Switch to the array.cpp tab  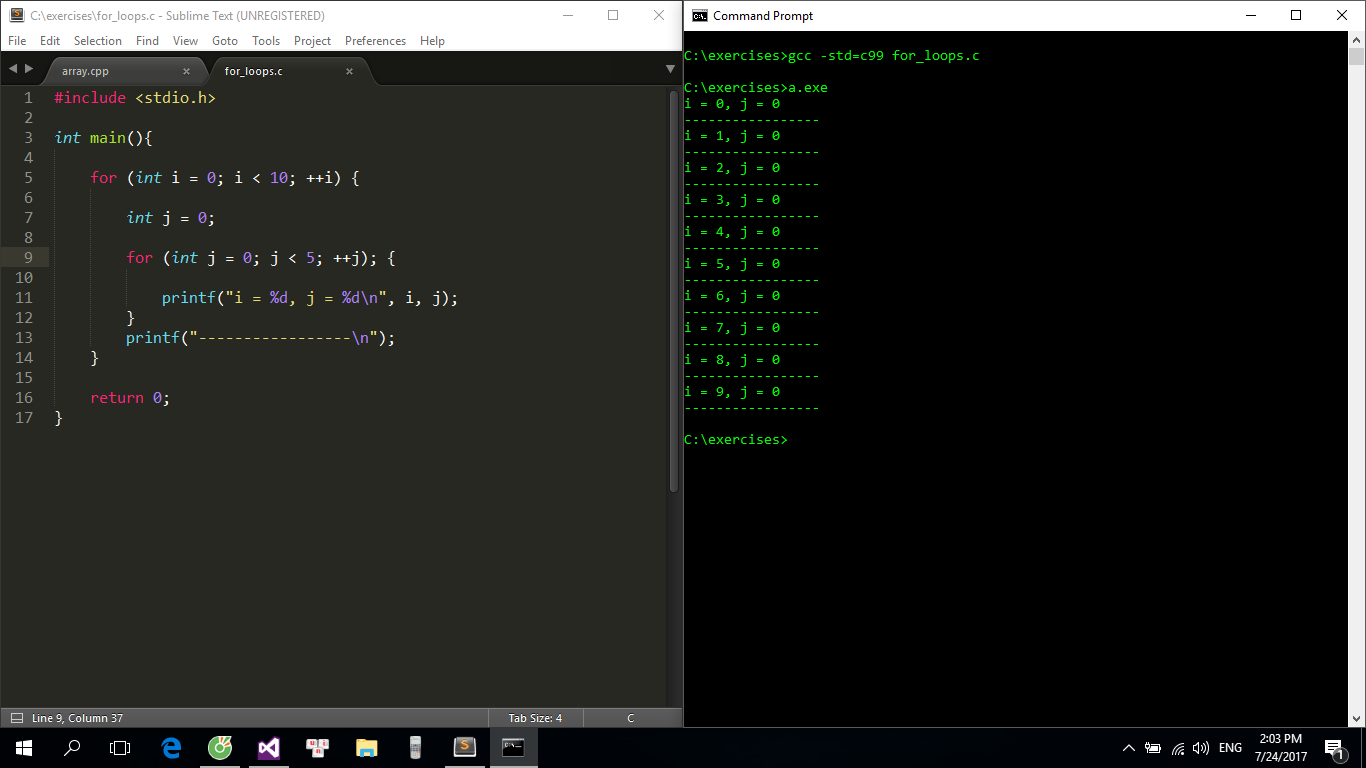86,71
